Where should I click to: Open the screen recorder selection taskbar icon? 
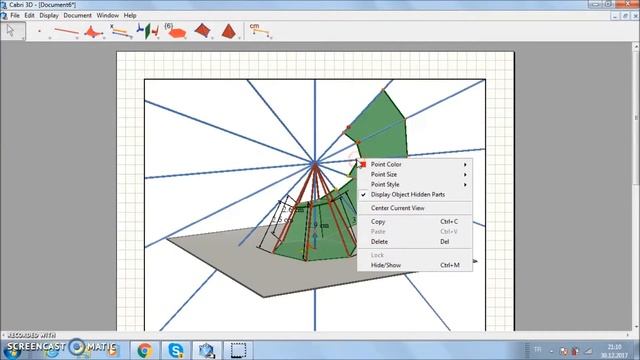click(238, 350)
